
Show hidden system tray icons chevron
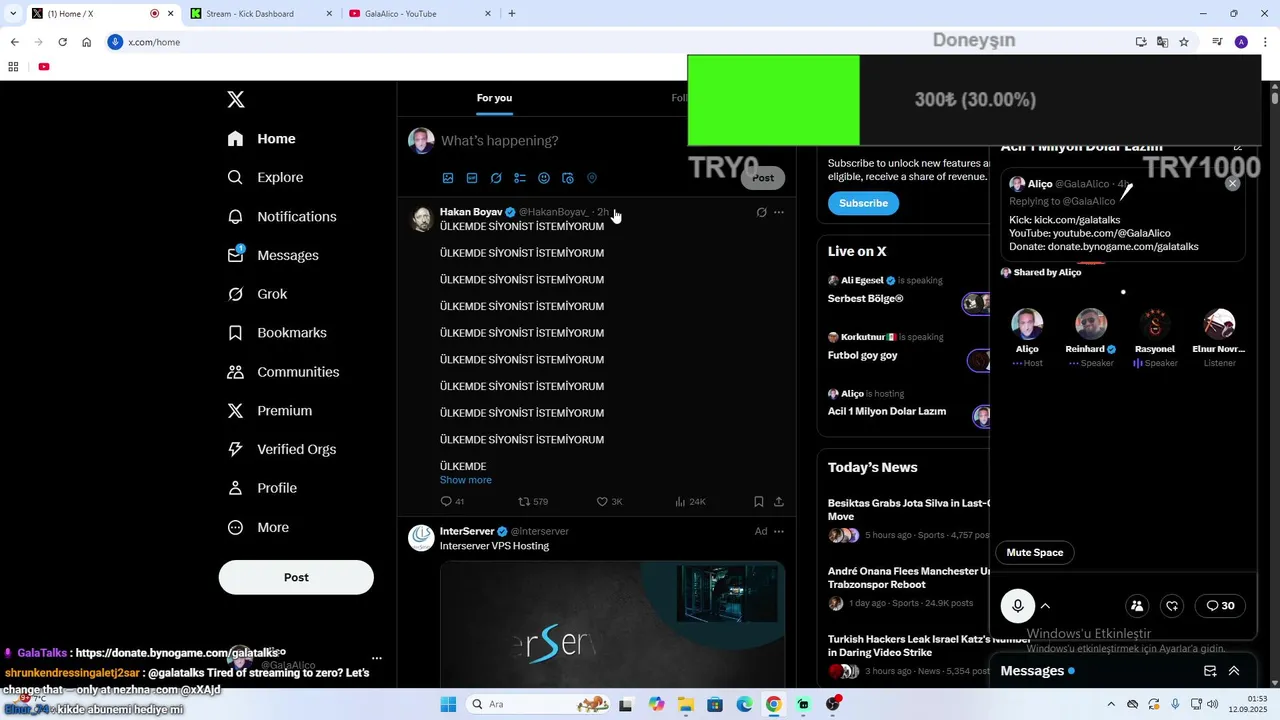[x=1111, y=704]
